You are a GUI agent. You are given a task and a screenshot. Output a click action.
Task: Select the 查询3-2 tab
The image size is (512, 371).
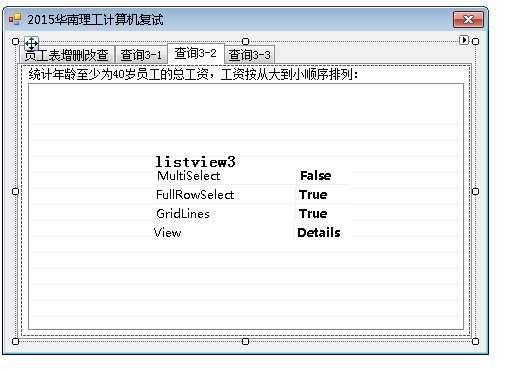pos(196,53)
